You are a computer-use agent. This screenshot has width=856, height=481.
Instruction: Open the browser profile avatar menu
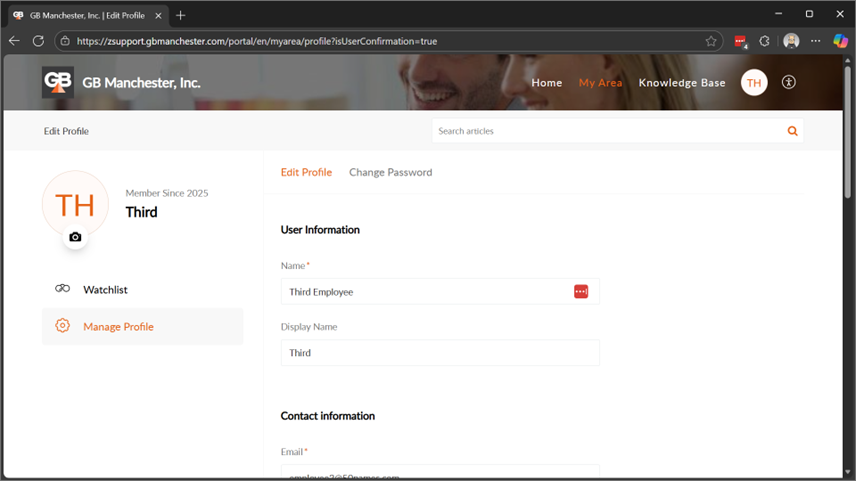791,41
